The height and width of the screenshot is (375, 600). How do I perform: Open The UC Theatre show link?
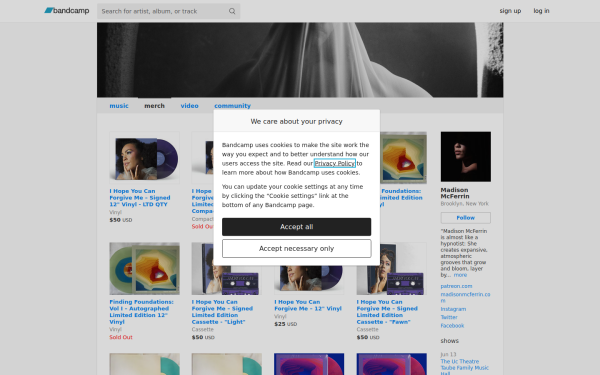[464, 367]
